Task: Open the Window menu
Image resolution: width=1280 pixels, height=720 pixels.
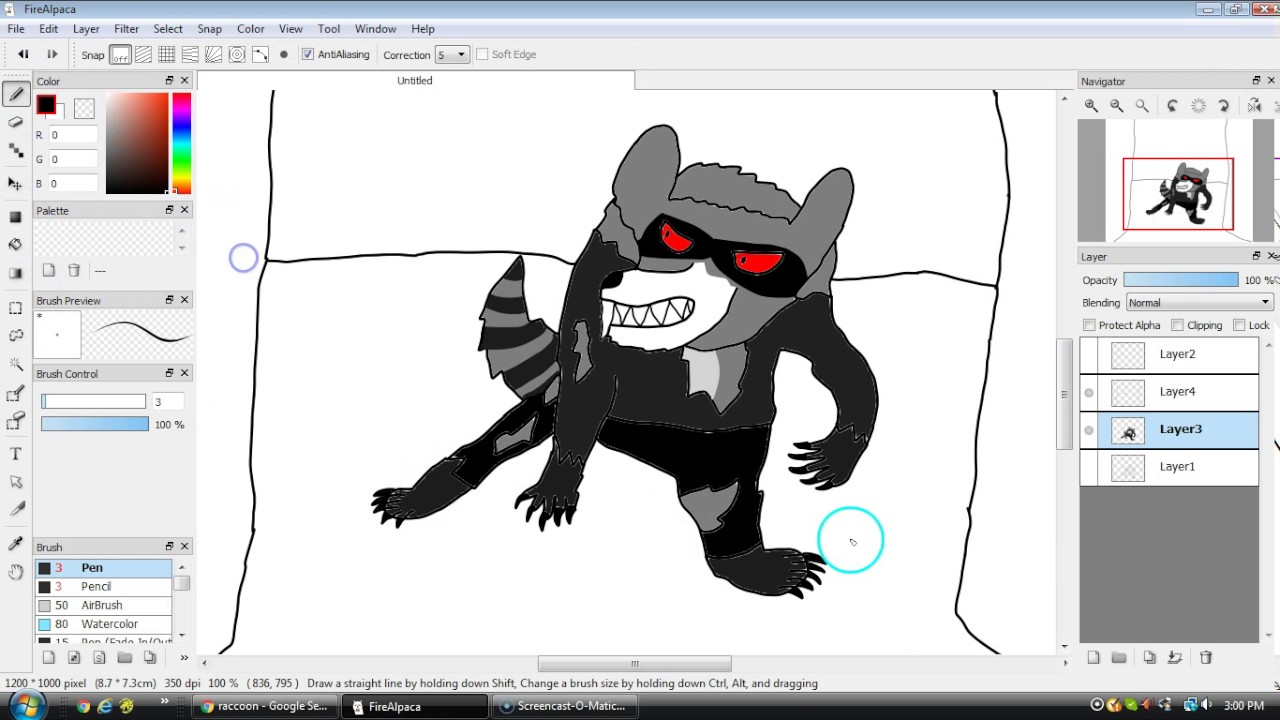Action: 376,29
